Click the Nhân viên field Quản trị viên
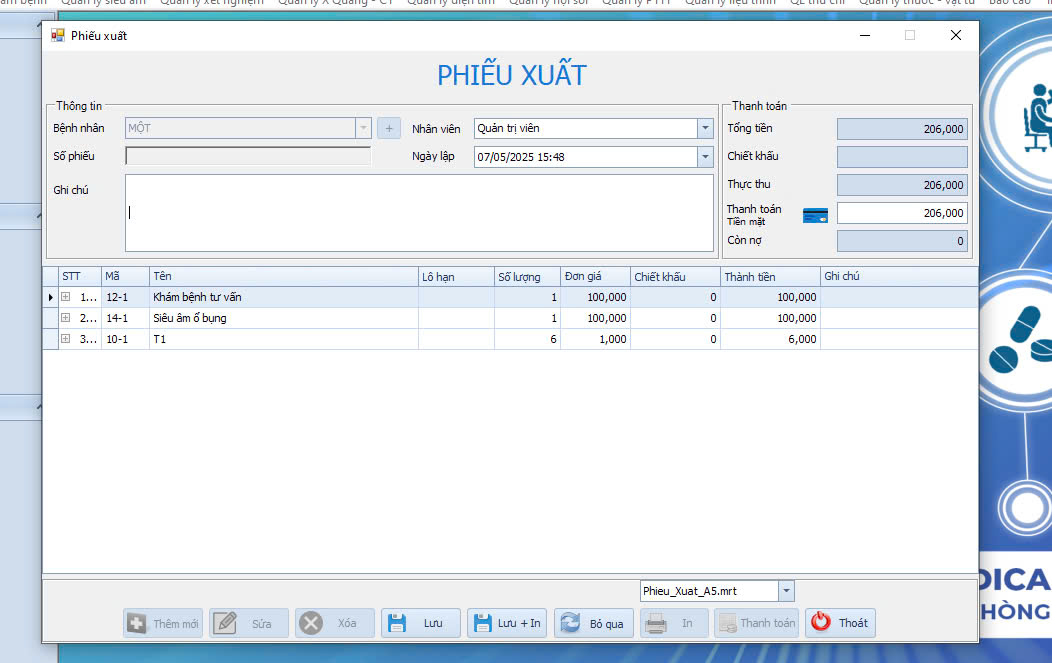Screen dimensions: 1052x663 [x=586, y=128]
